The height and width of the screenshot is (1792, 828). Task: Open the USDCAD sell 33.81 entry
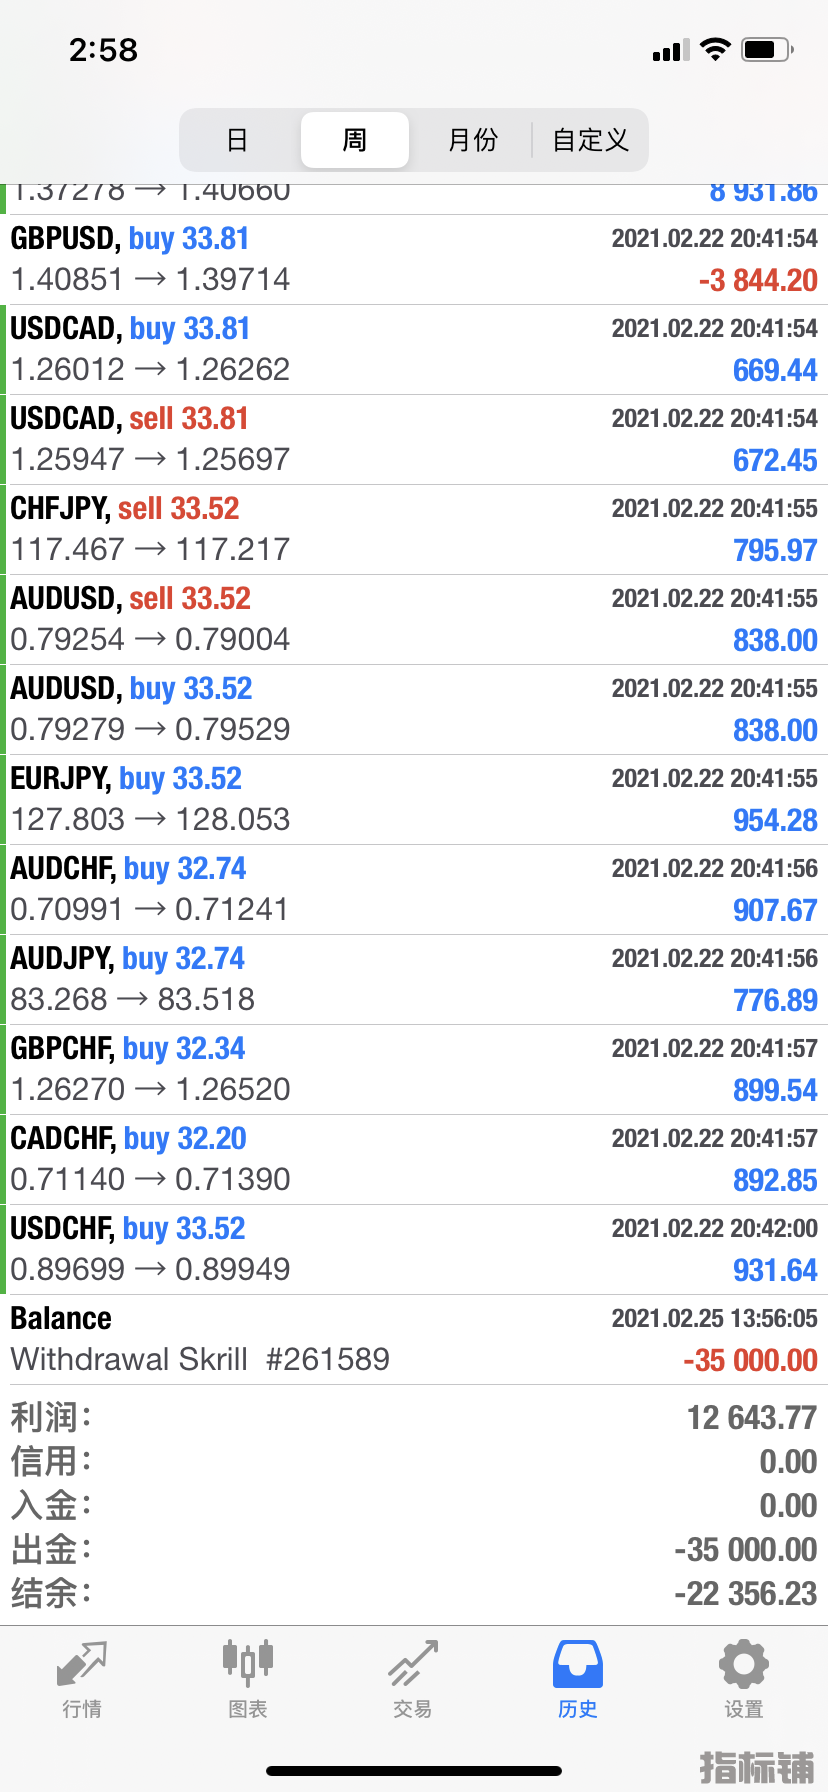click(414, 439)
